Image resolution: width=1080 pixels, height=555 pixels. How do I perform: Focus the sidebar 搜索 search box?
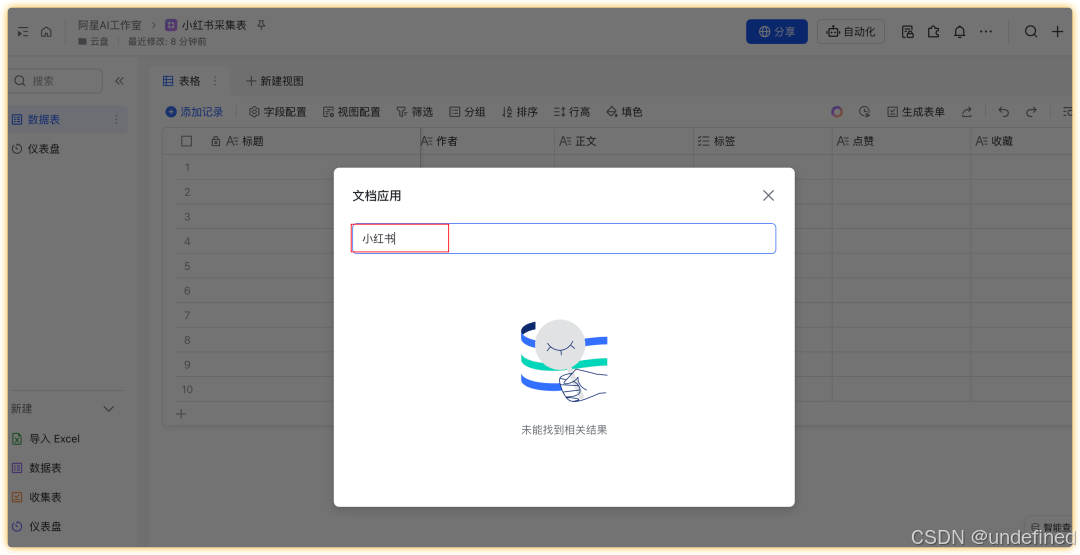[55, 81]
